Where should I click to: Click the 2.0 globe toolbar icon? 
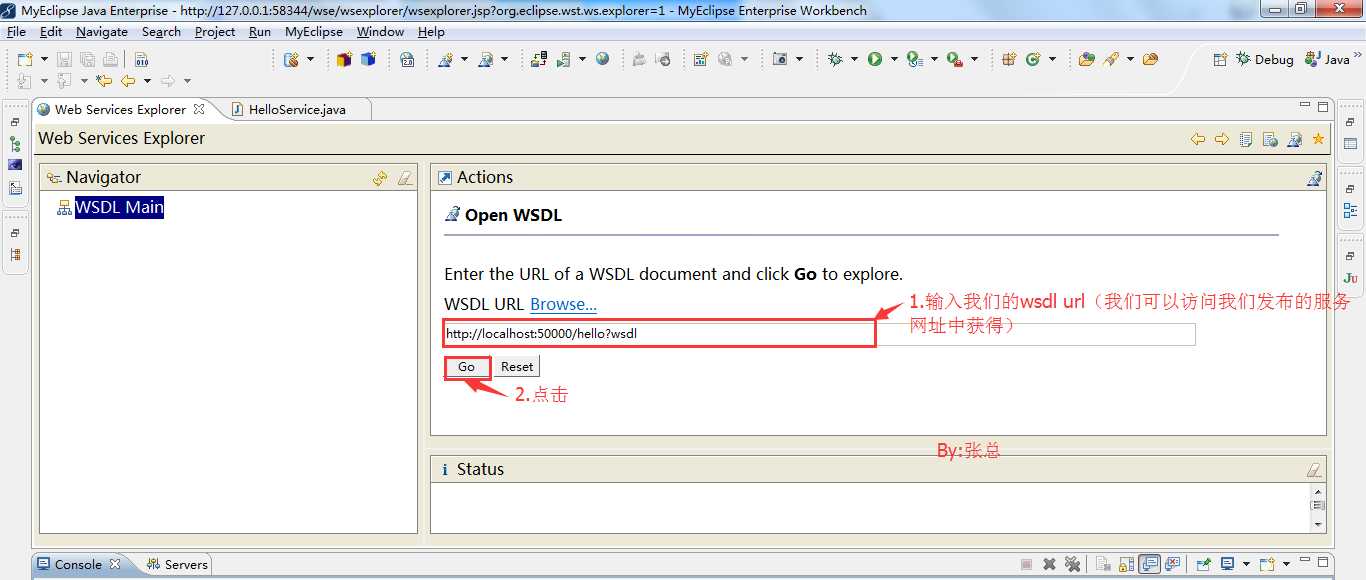pos(407,60)
